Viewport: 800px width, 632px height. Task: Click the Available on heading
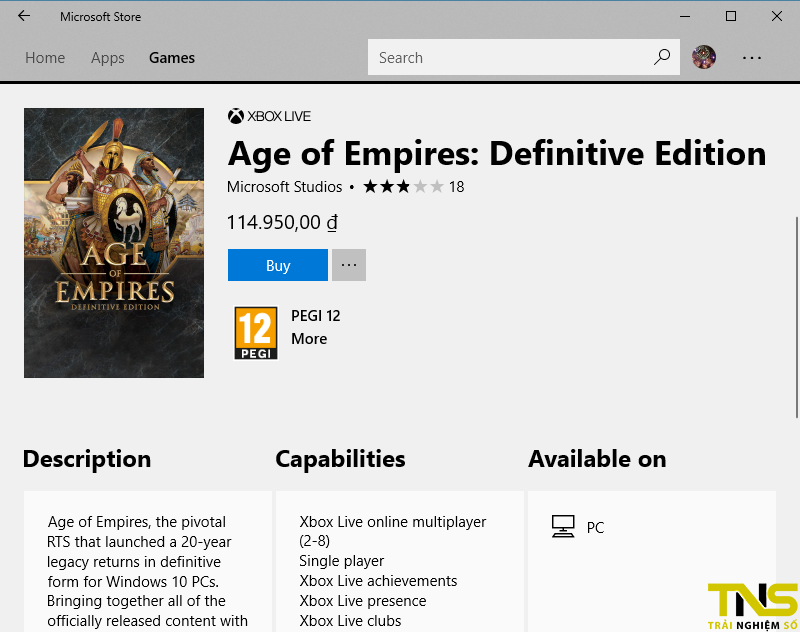pyautogui.click(x=597, y=459)
